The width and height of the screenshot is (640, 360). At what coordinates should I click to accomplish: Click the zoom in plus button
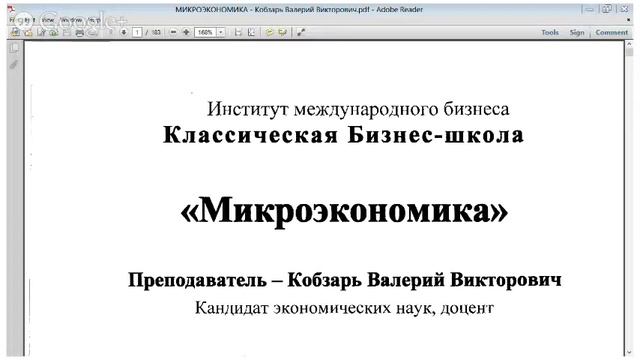[186, 32]
